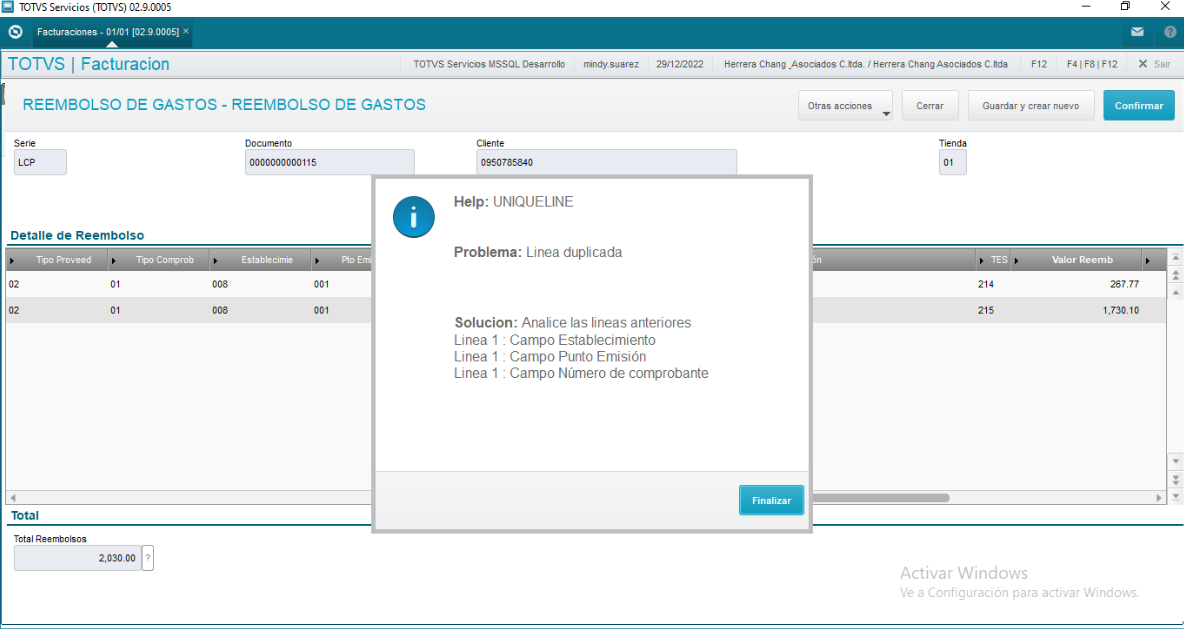The height and width of the screenshot is (629, 1184).
Task: Click the Tienda input field
Action: point(952,162)
